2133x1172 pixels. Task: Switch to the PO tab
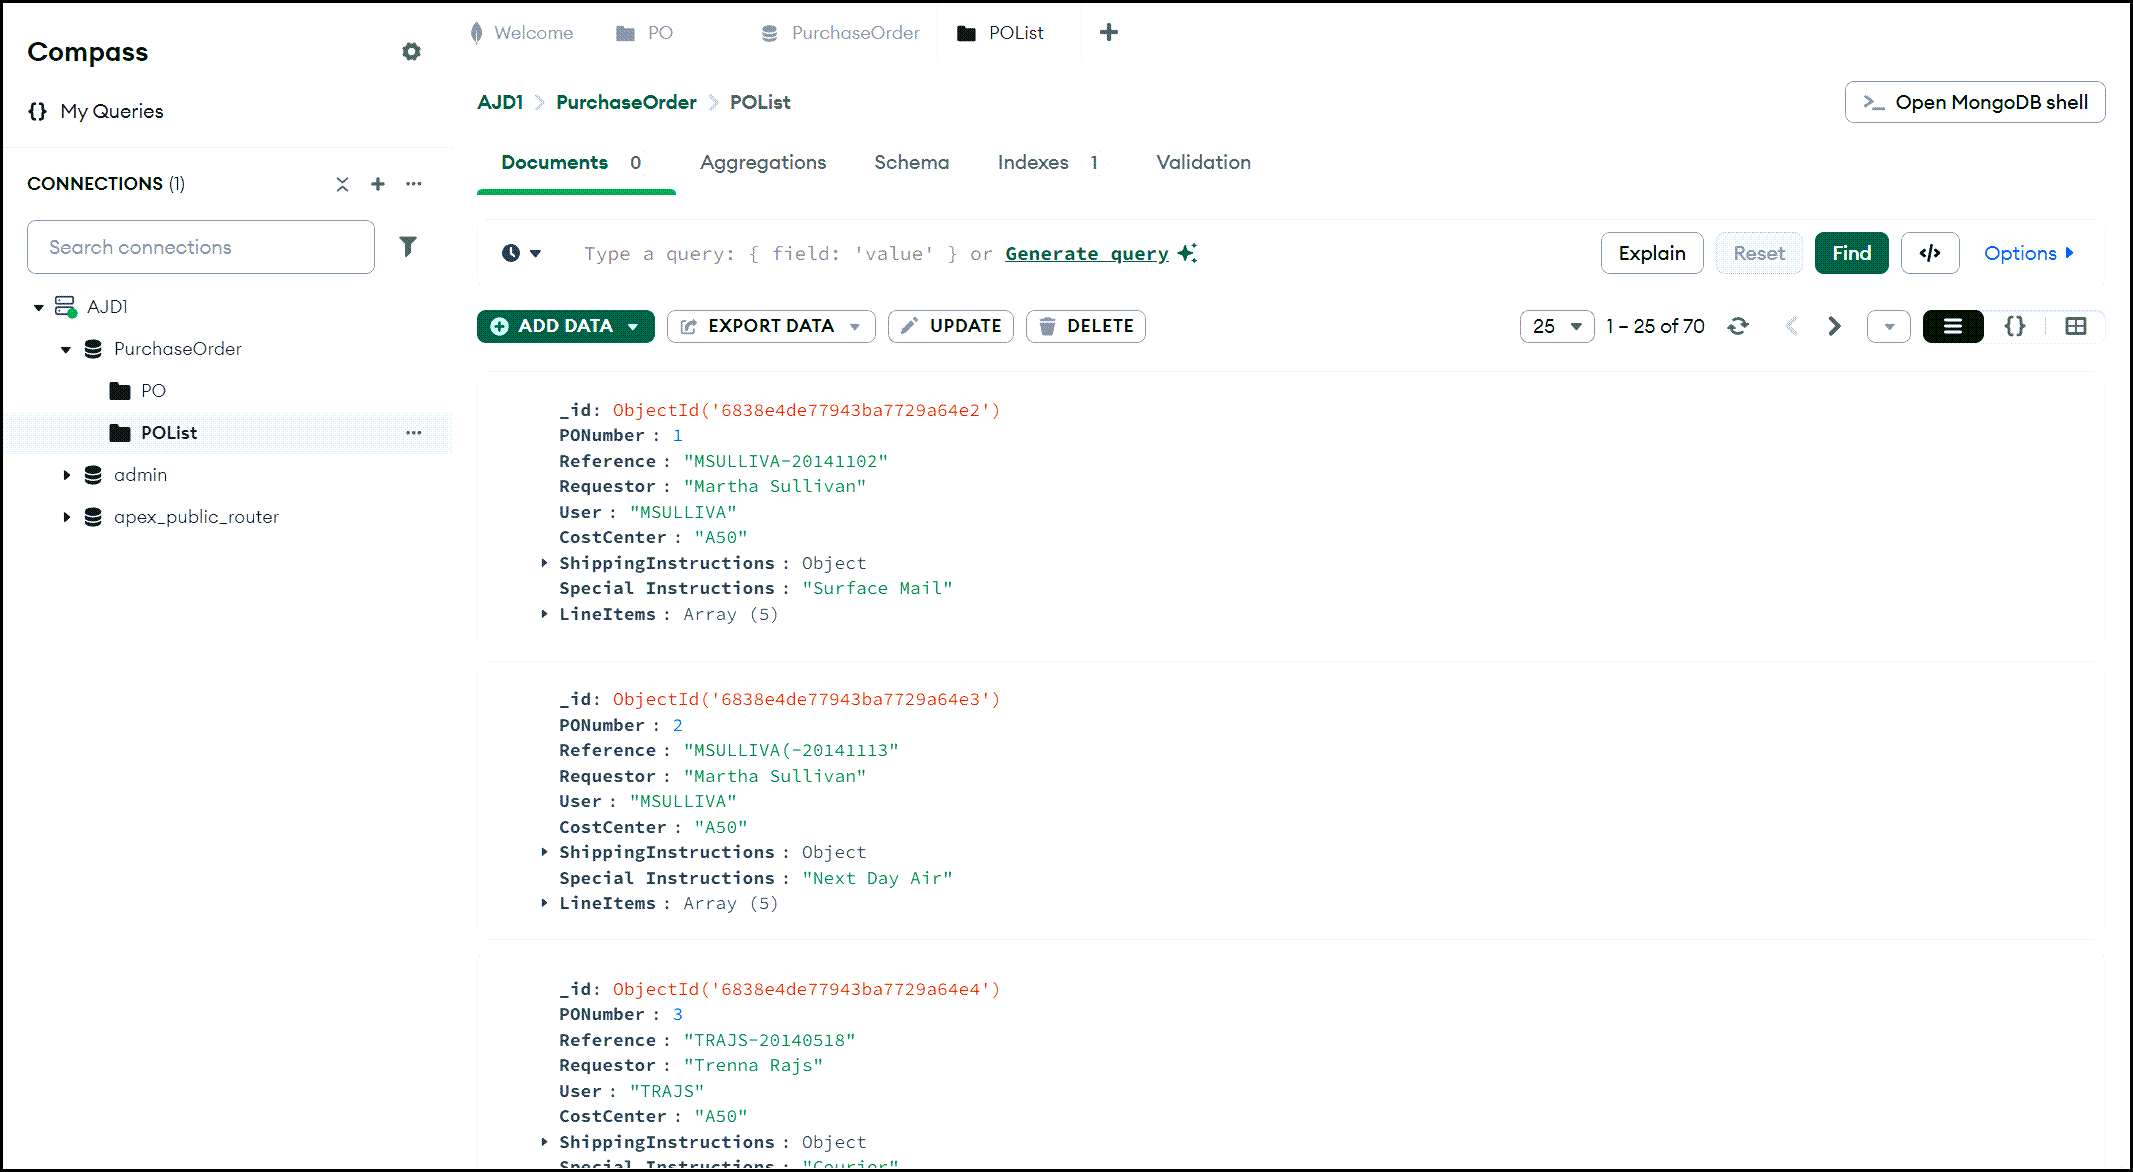(x=646, y=33)
